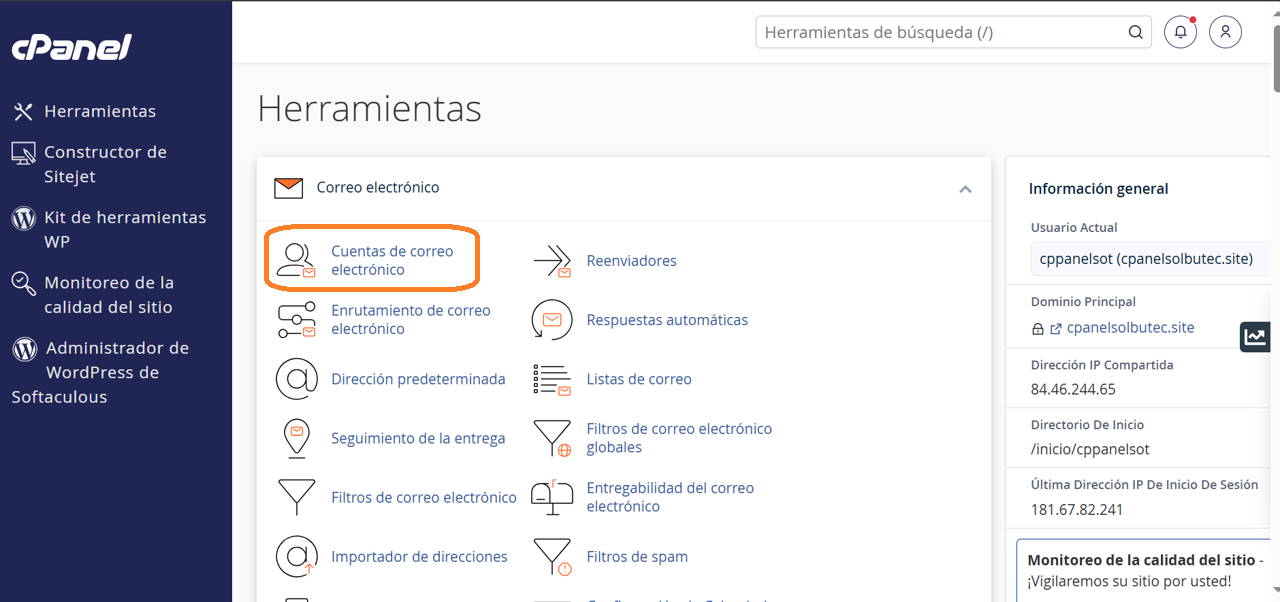This screenshot has width=1280, height=602.
Task: Click the Respuestas automáticas icon
Action: coord(552,320)
